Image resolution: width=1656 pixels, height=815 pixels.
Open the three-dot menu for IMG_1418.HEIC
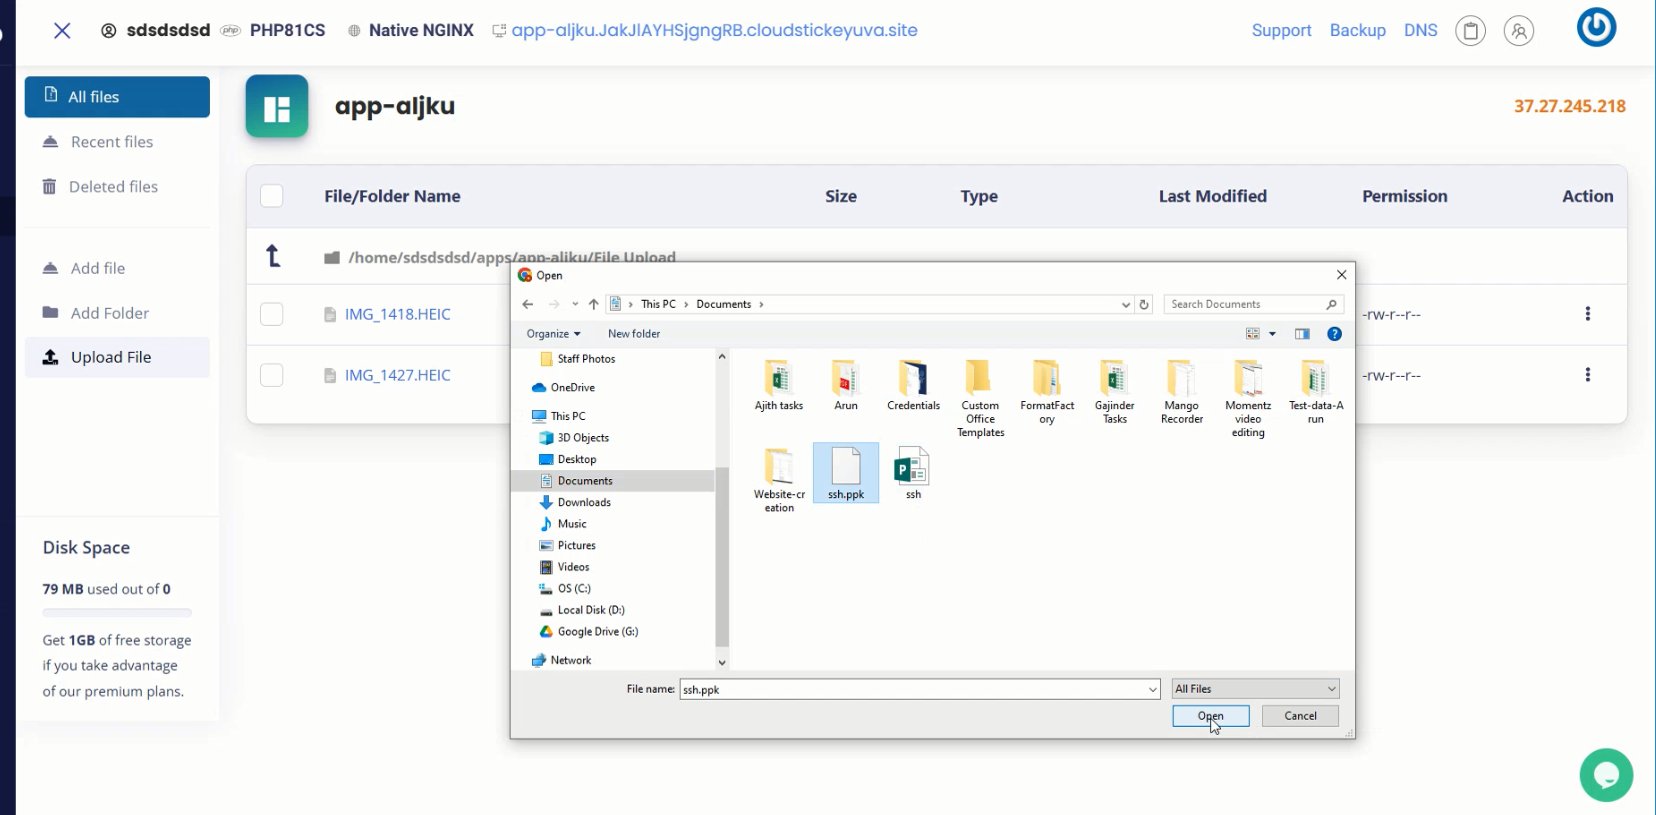[x=1587, y=314]
